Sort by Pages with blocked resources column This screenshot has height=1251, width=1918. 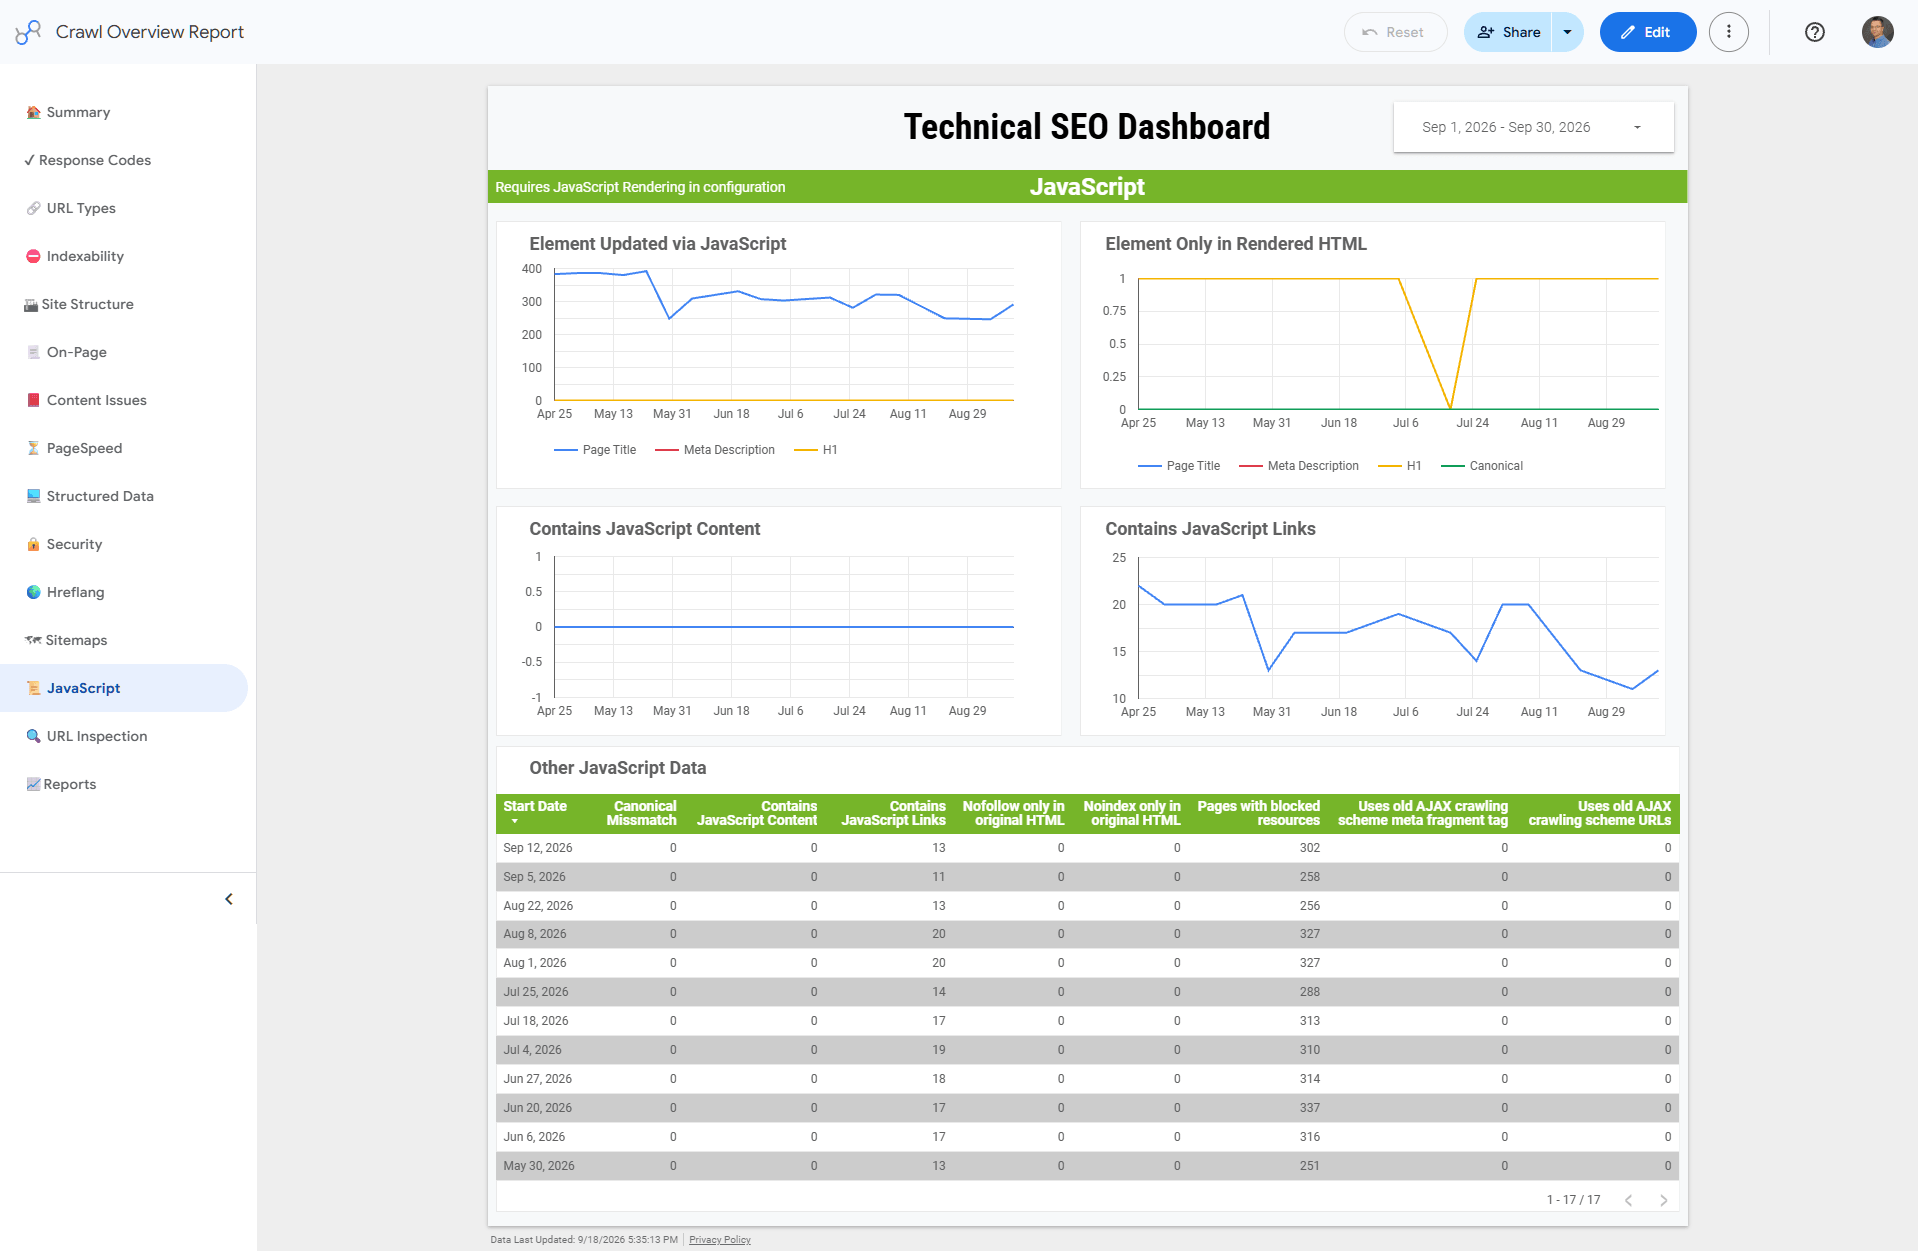click(1258, 813)
